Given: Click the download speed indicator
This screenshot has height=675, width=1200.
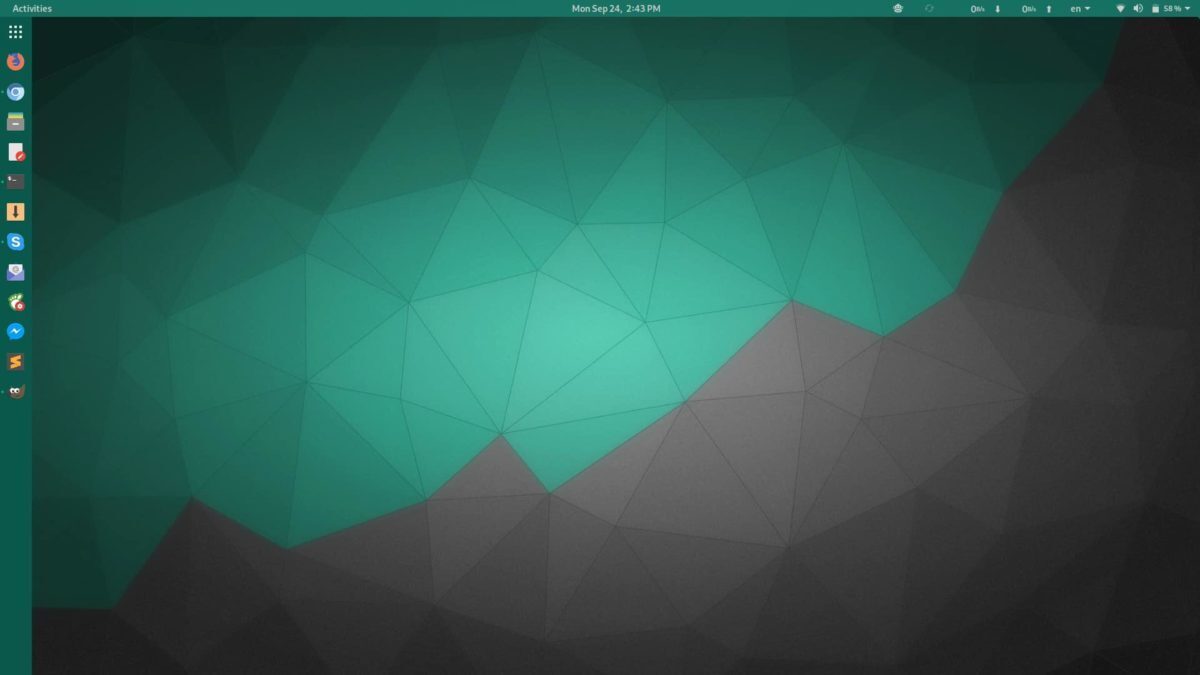Looking at the screenshot, I should tap(985, 8).
